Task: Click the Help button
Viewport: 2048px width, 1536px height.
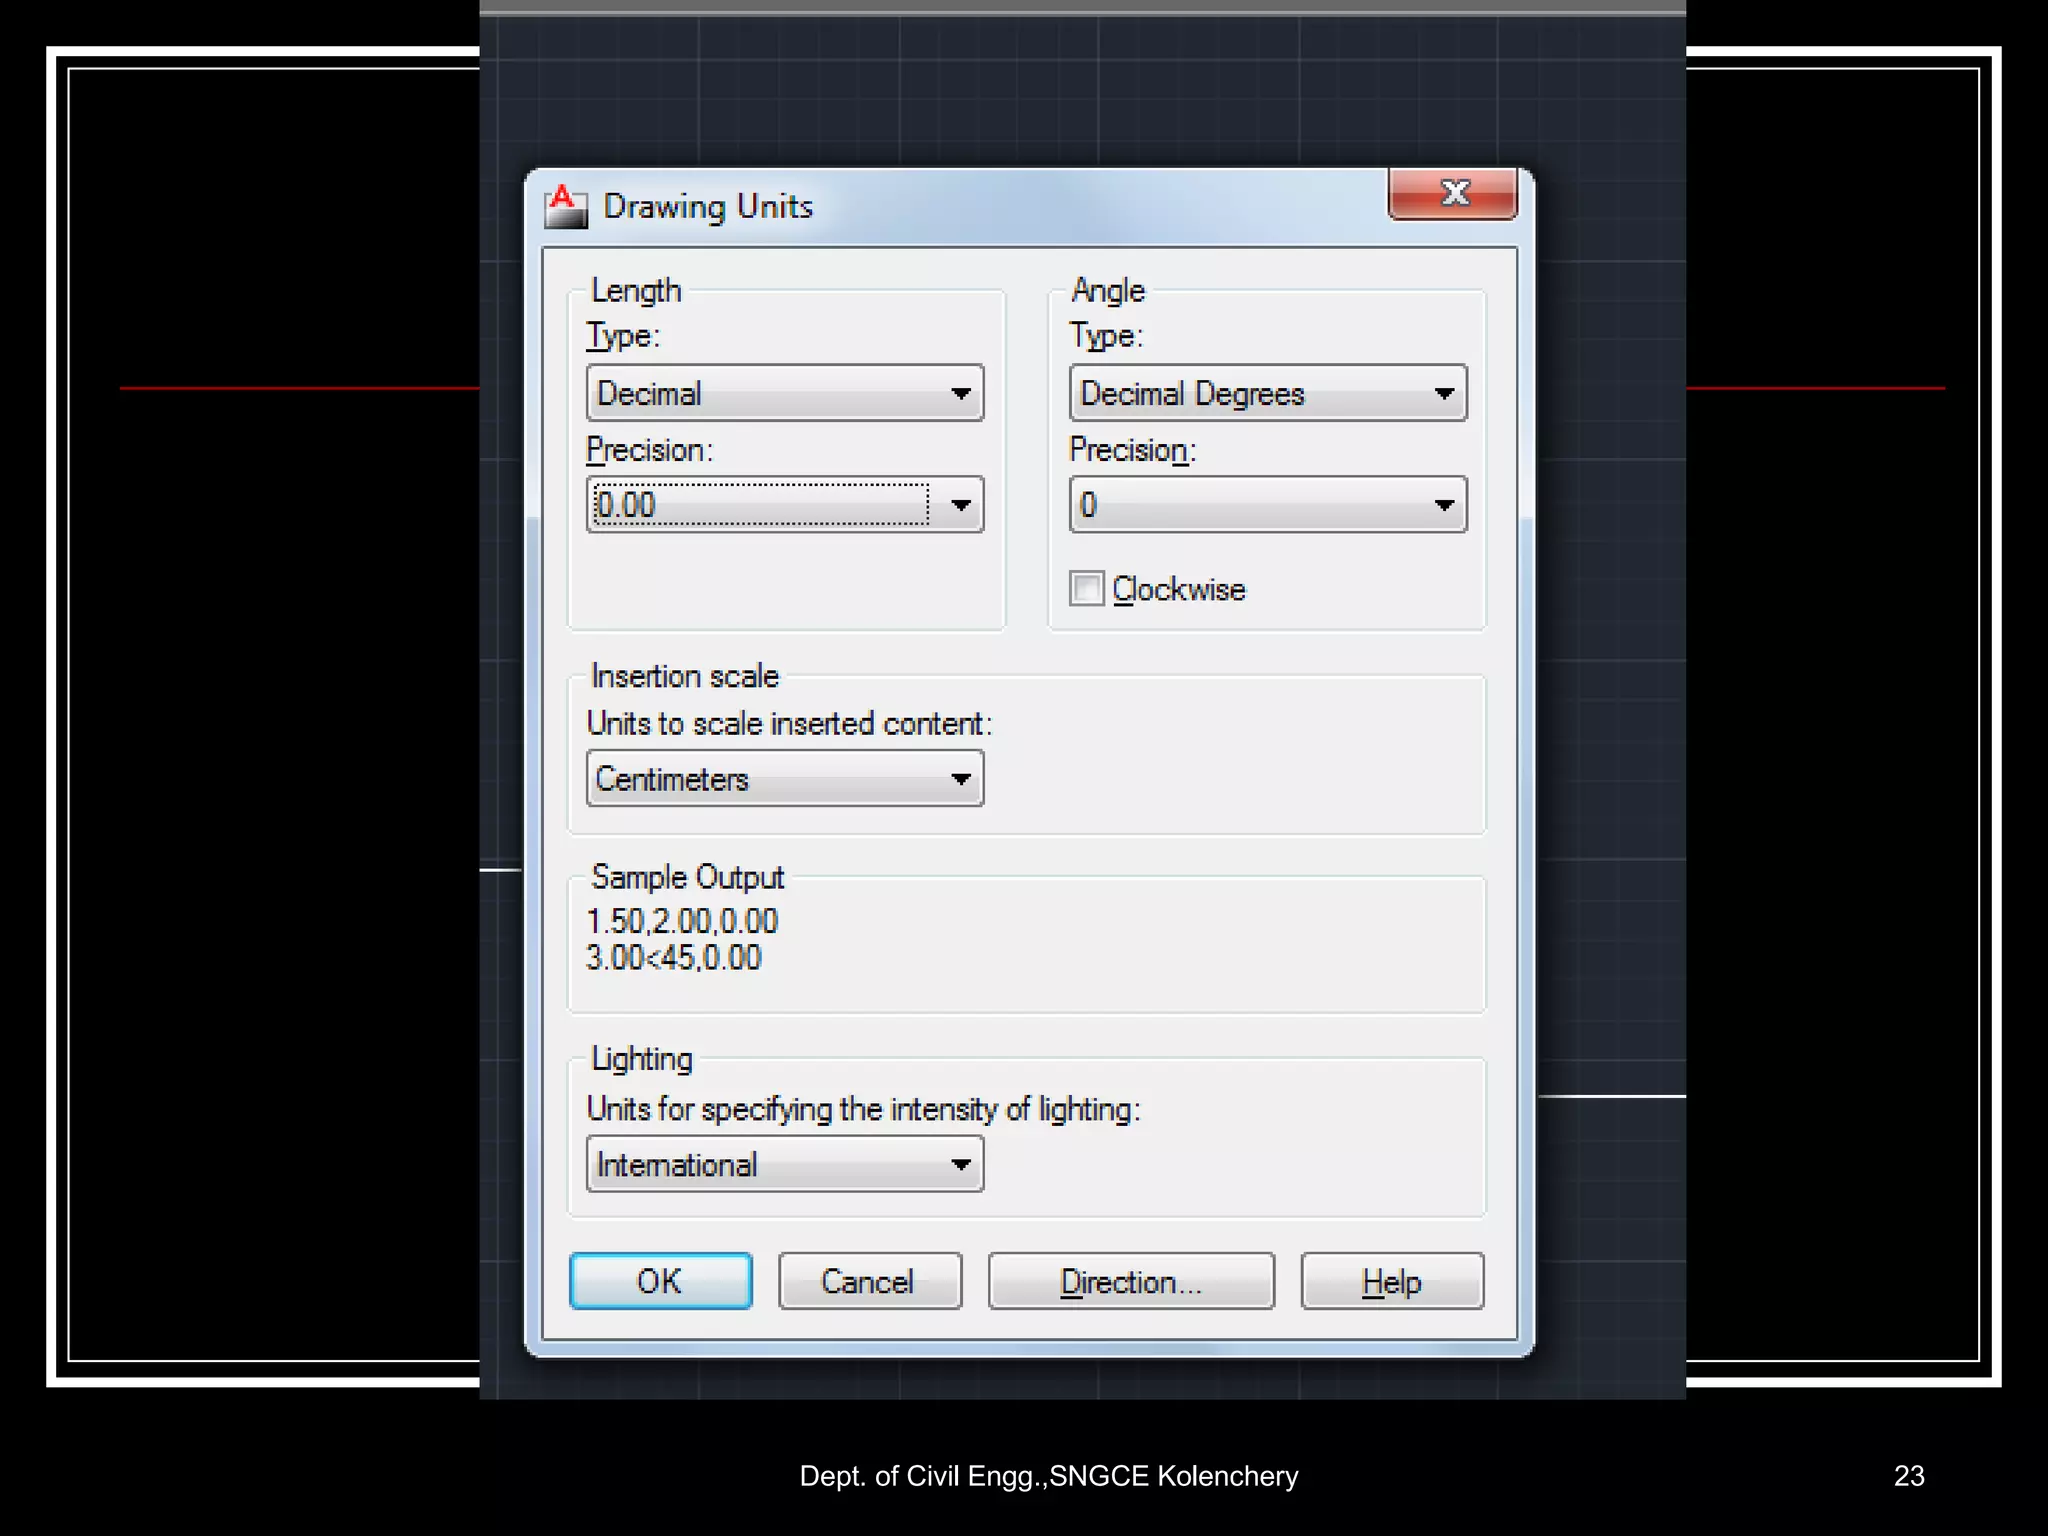Action: [1391, 1282]
